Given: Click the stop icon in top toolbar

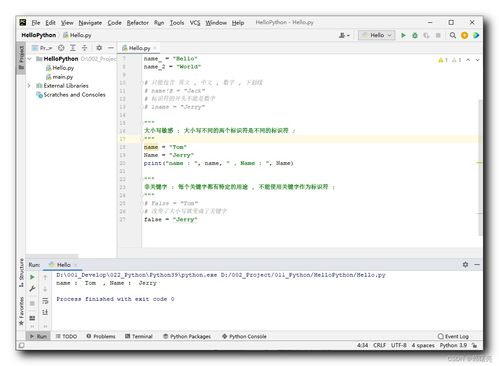Looking at the screenshot, I should tap(438, 35).
